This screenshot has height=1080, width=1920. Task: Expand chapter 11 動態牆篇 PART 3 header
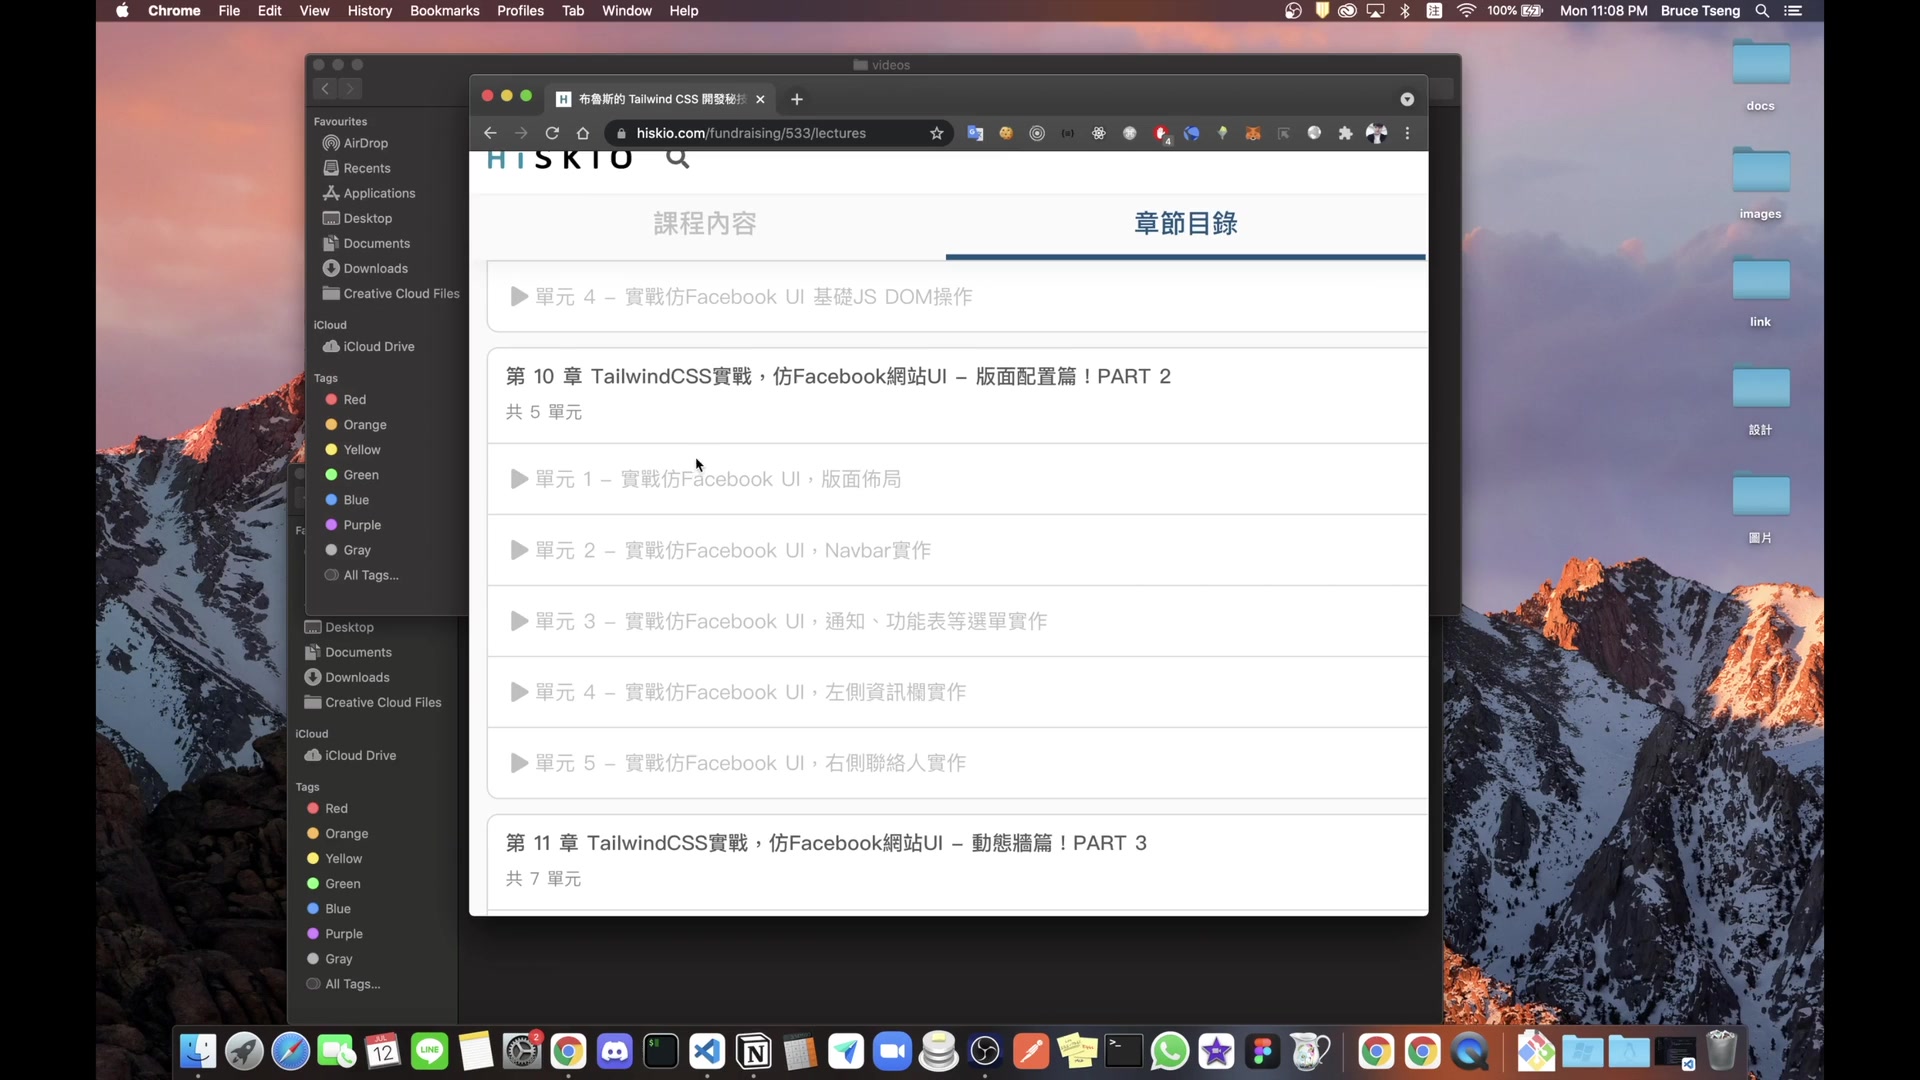coord(826,843)
